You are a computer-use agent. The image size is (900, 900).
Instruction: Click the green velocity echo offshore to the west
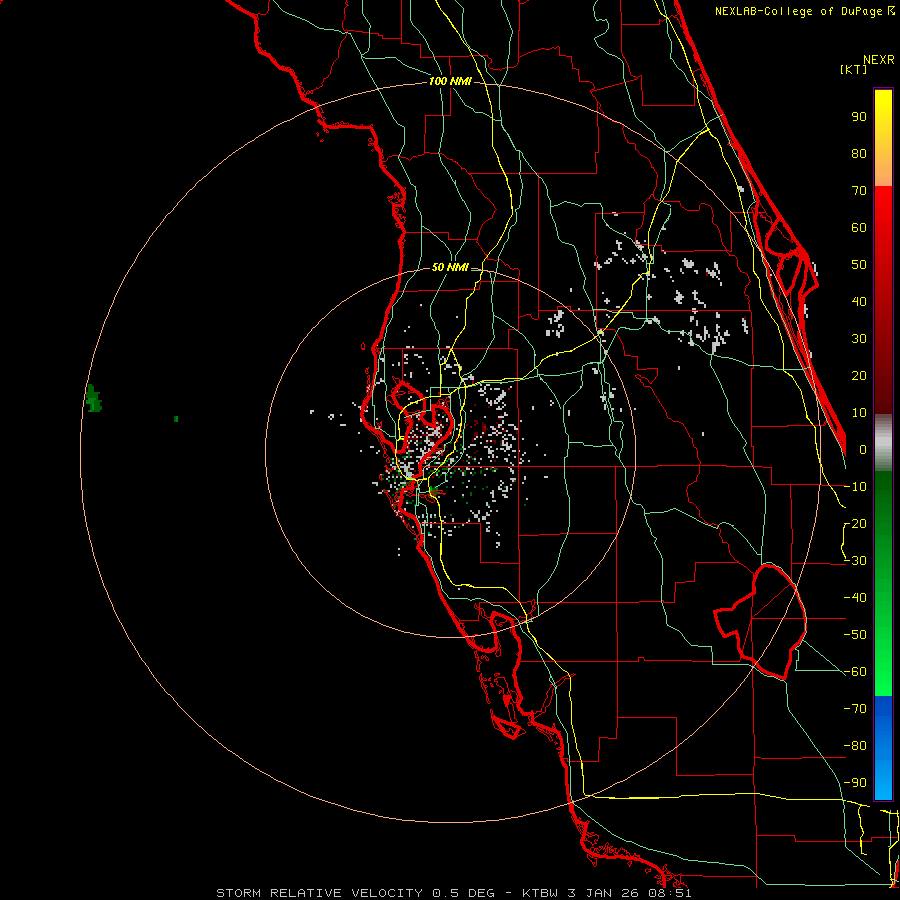coord(93,398)
